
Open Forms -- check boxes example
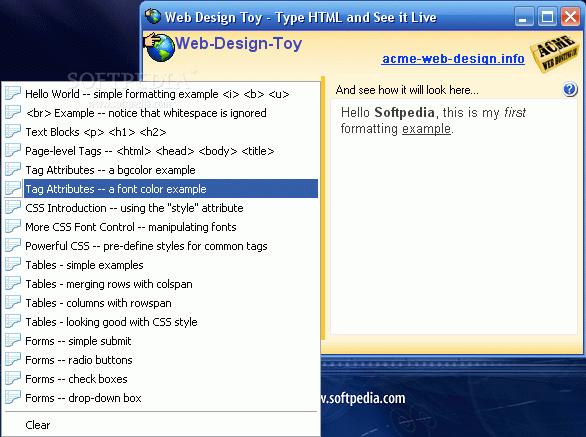coord(161,379)
